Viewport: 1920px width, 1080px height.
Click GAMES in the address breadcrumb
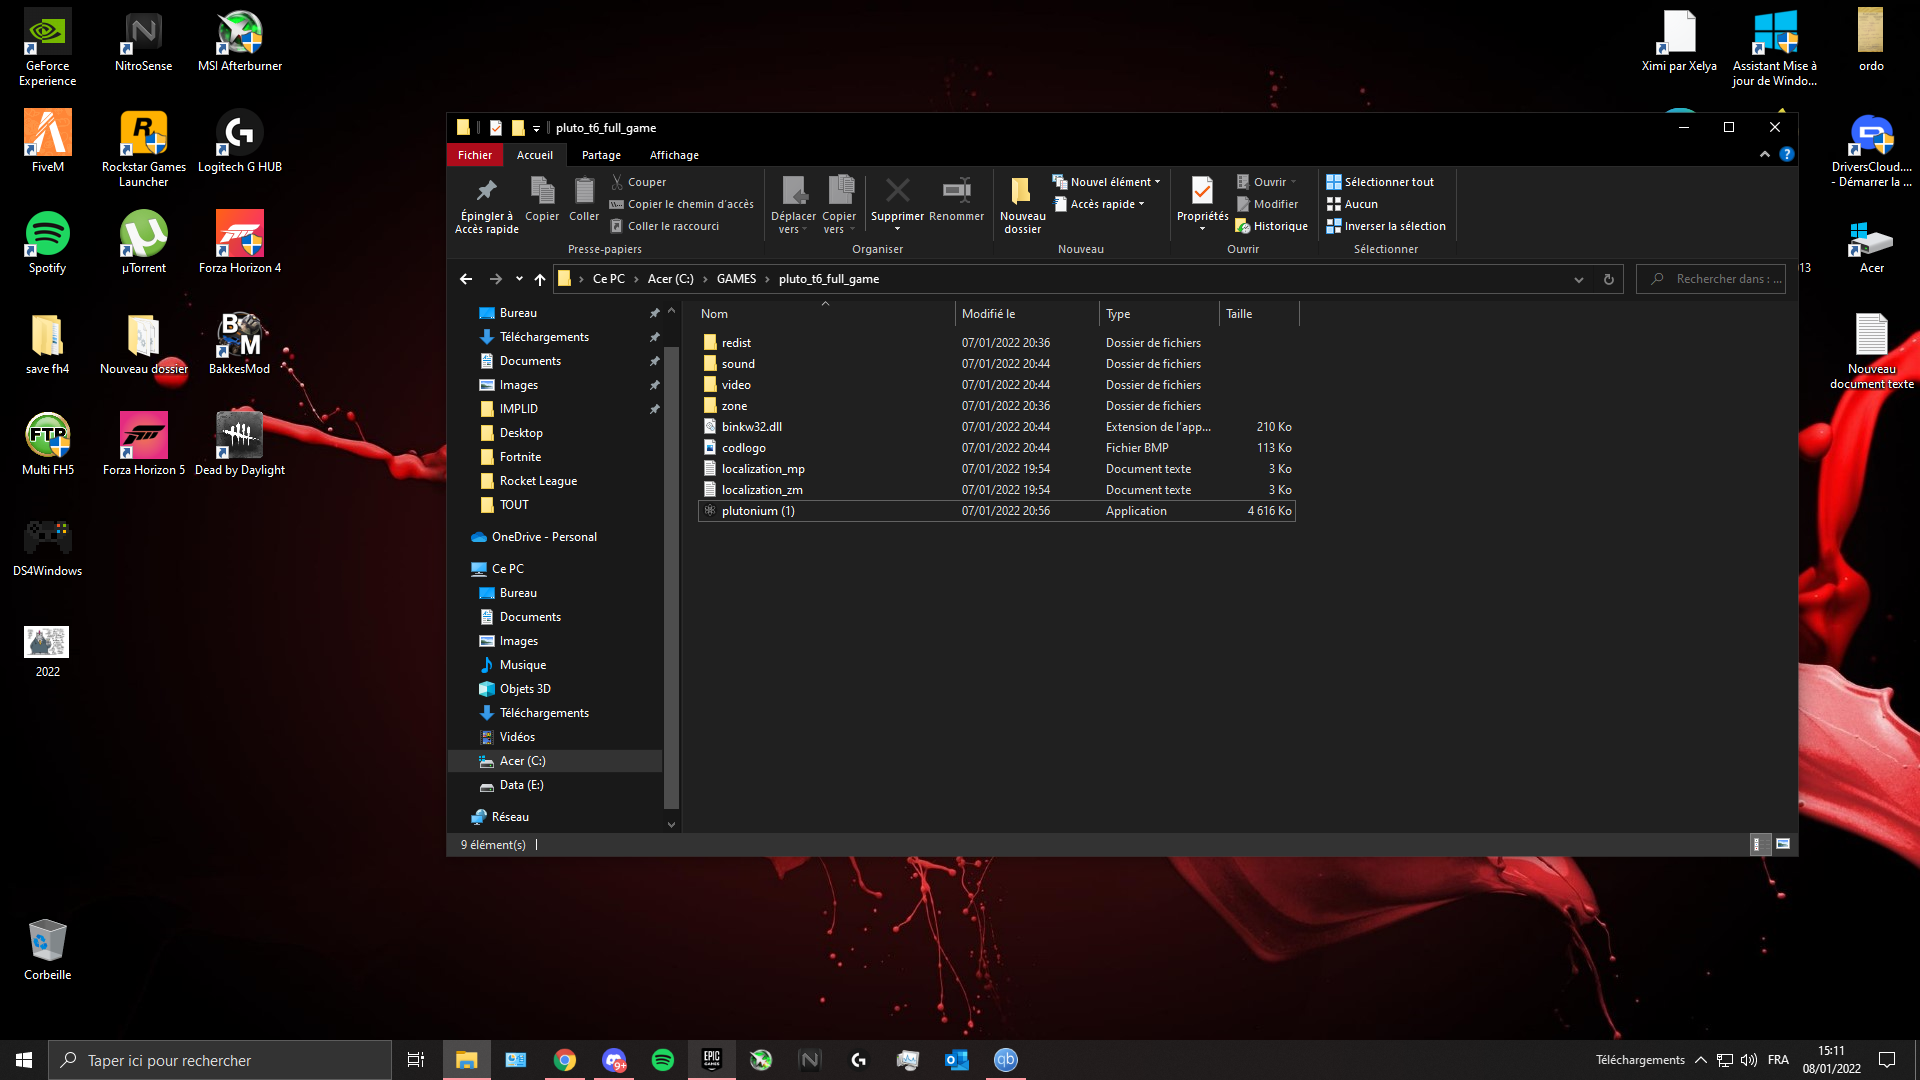point(736,279)
